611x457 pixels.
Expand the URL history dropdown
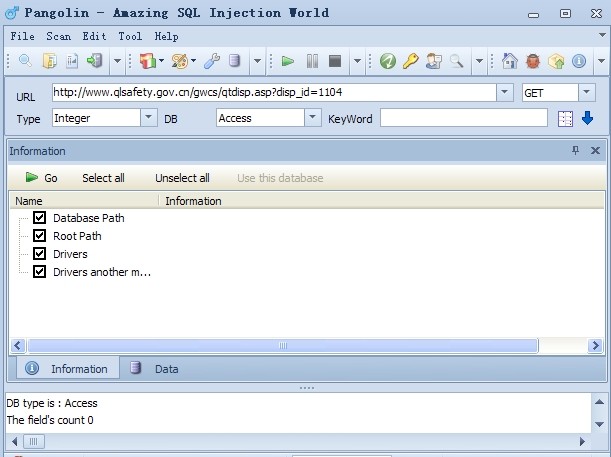click(x=505, y=92)
